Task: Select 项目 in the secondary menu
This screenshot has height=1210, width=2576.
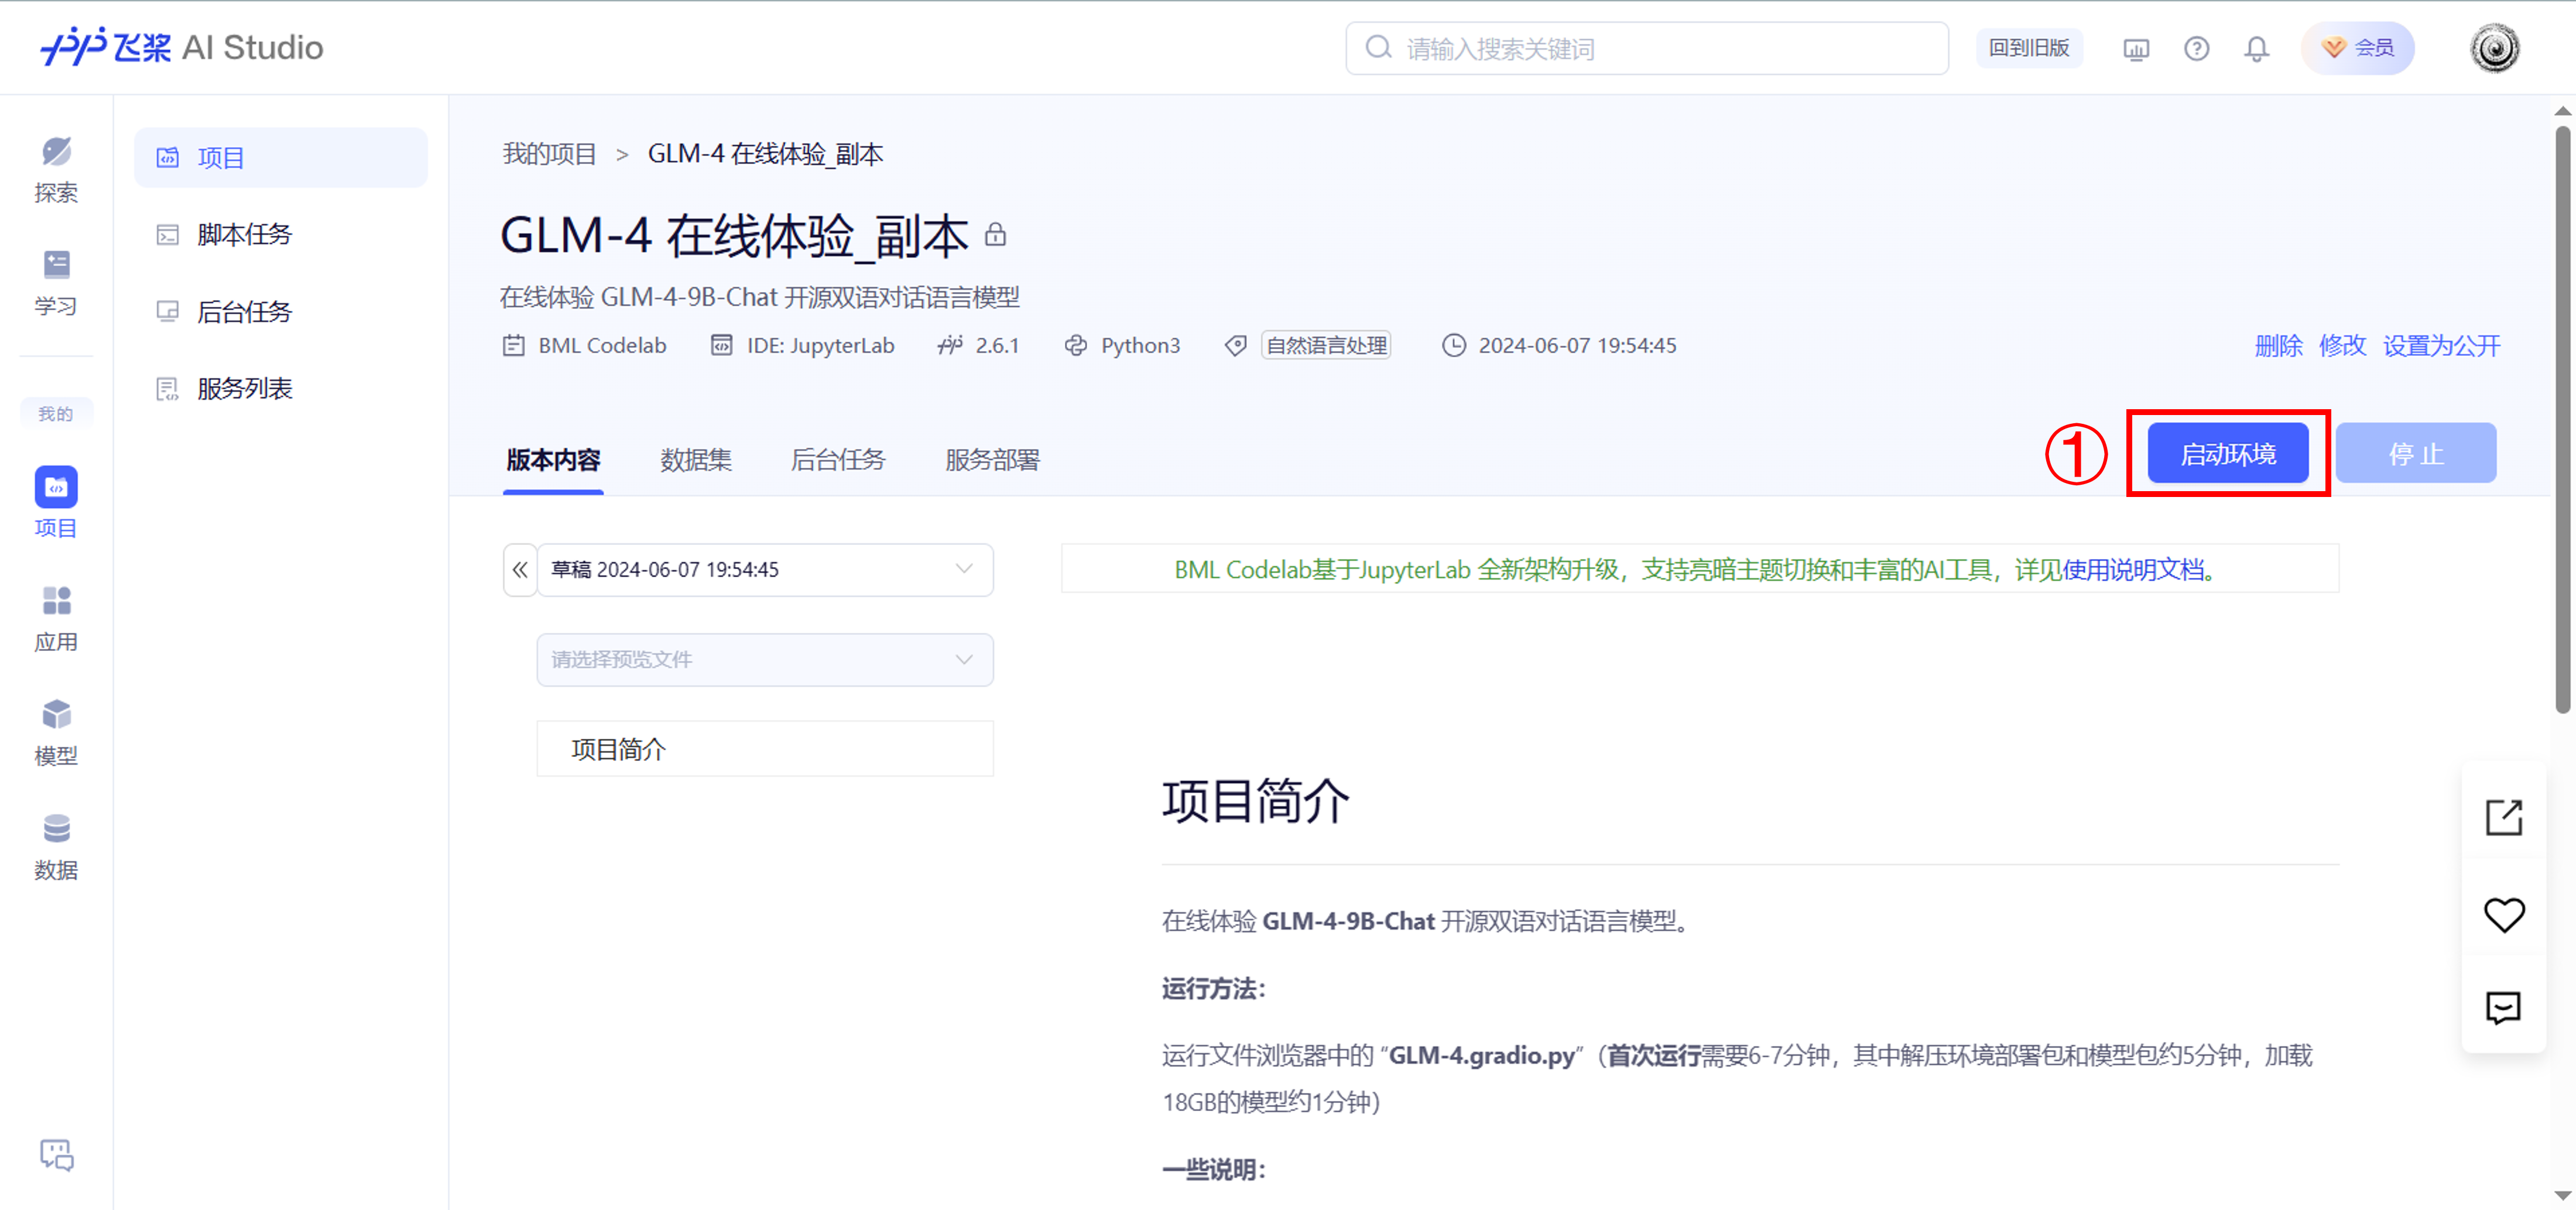Action: pos(281,157)
